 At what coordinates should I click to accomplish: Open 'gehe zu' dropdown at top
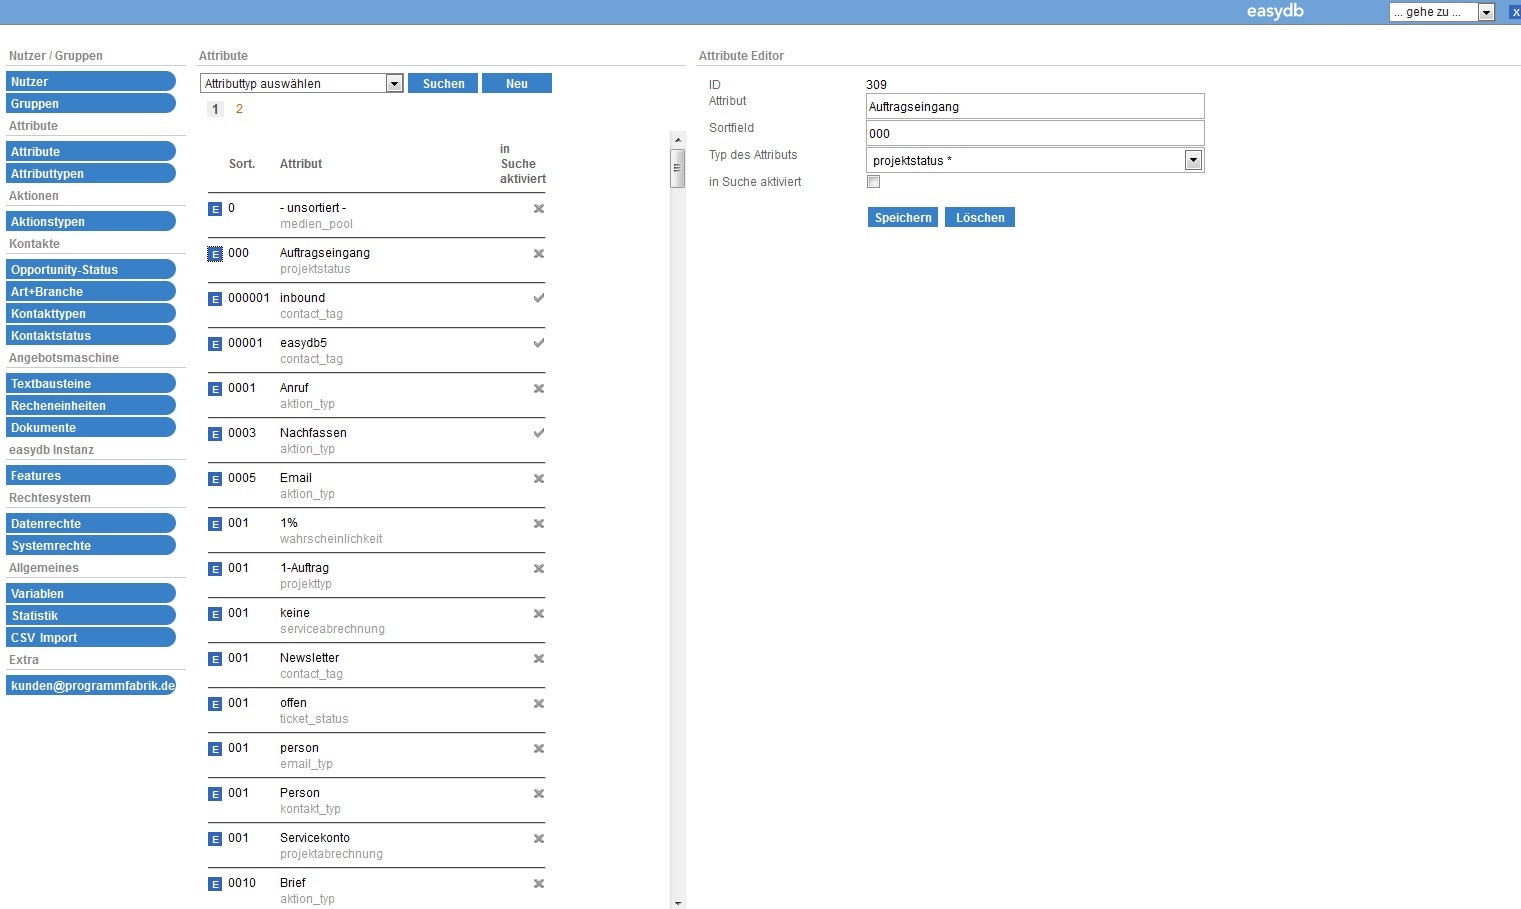pos(1442,12)
